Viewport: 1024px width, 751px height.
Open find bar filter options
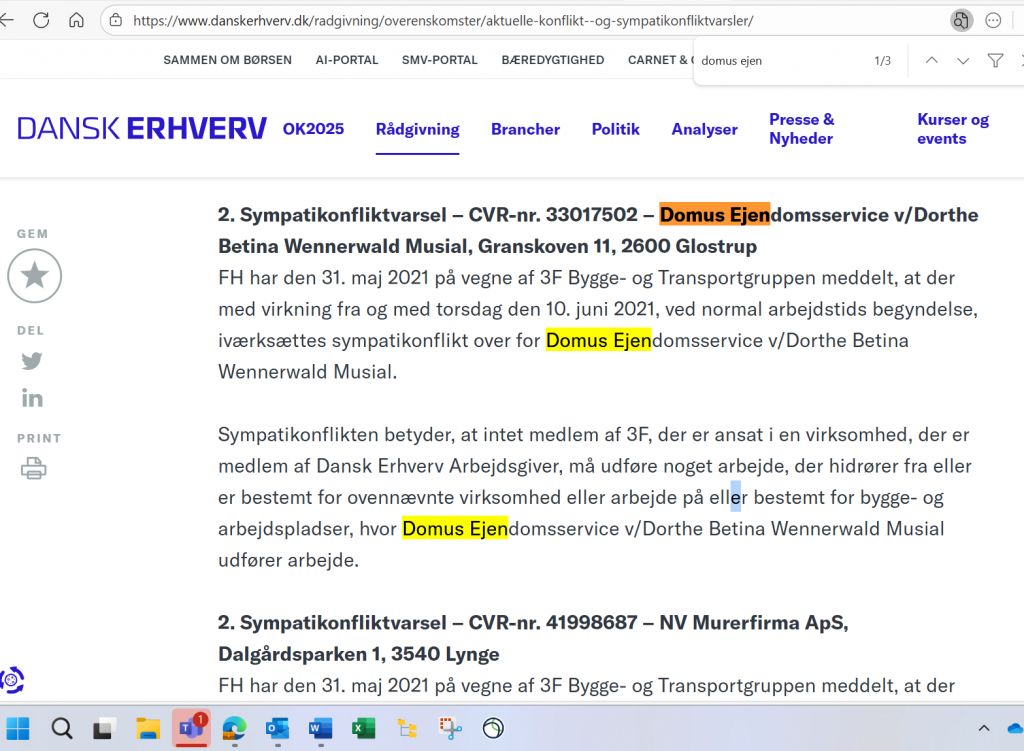coord(995,61)
